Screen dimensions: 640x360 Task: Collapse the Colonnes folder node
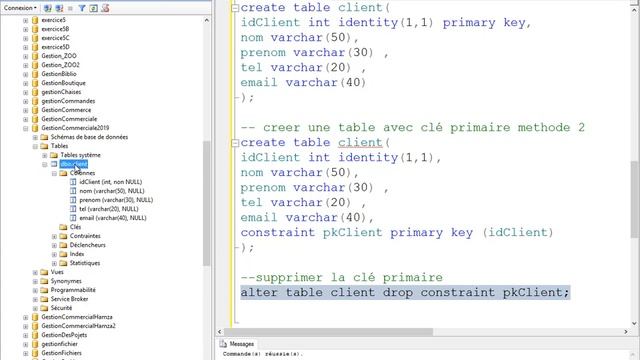tap(54, 173)
